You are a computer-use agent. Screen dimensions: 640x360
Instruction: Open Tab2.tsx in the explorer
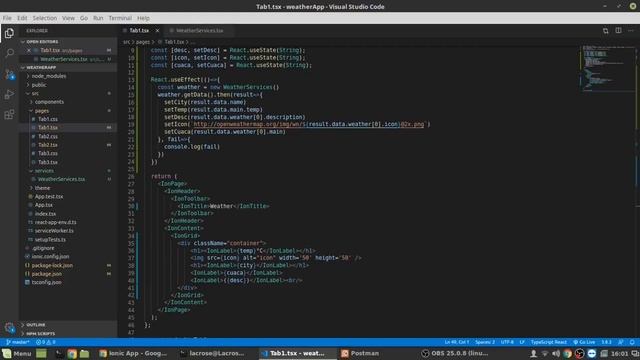click(x=48, y=145)
